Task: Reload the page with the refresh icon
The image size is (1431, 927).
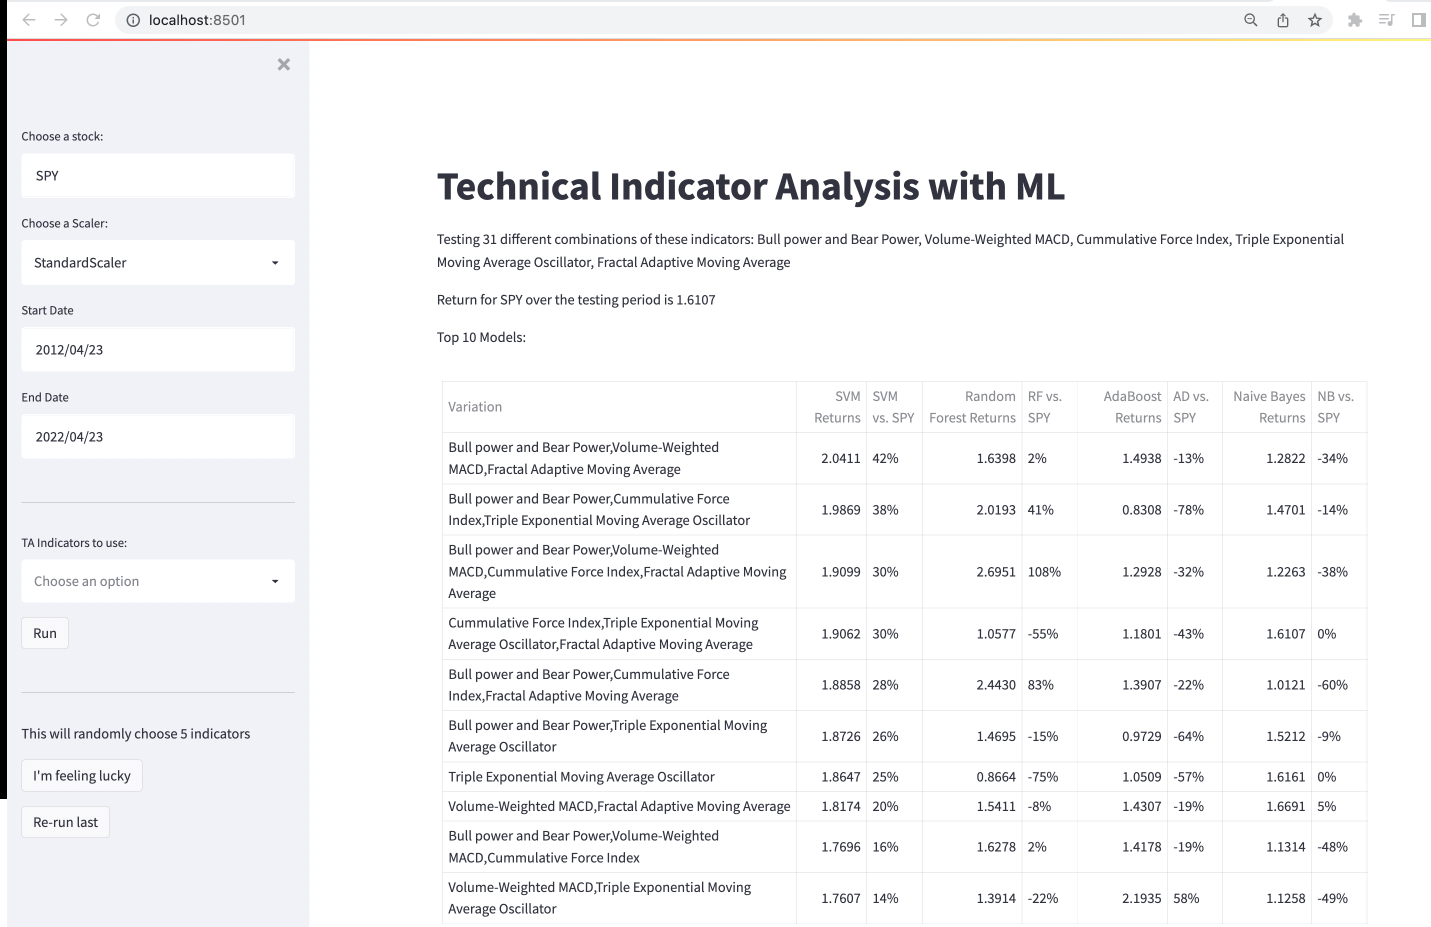Action: pyautogui.click(x=93, y=20)
